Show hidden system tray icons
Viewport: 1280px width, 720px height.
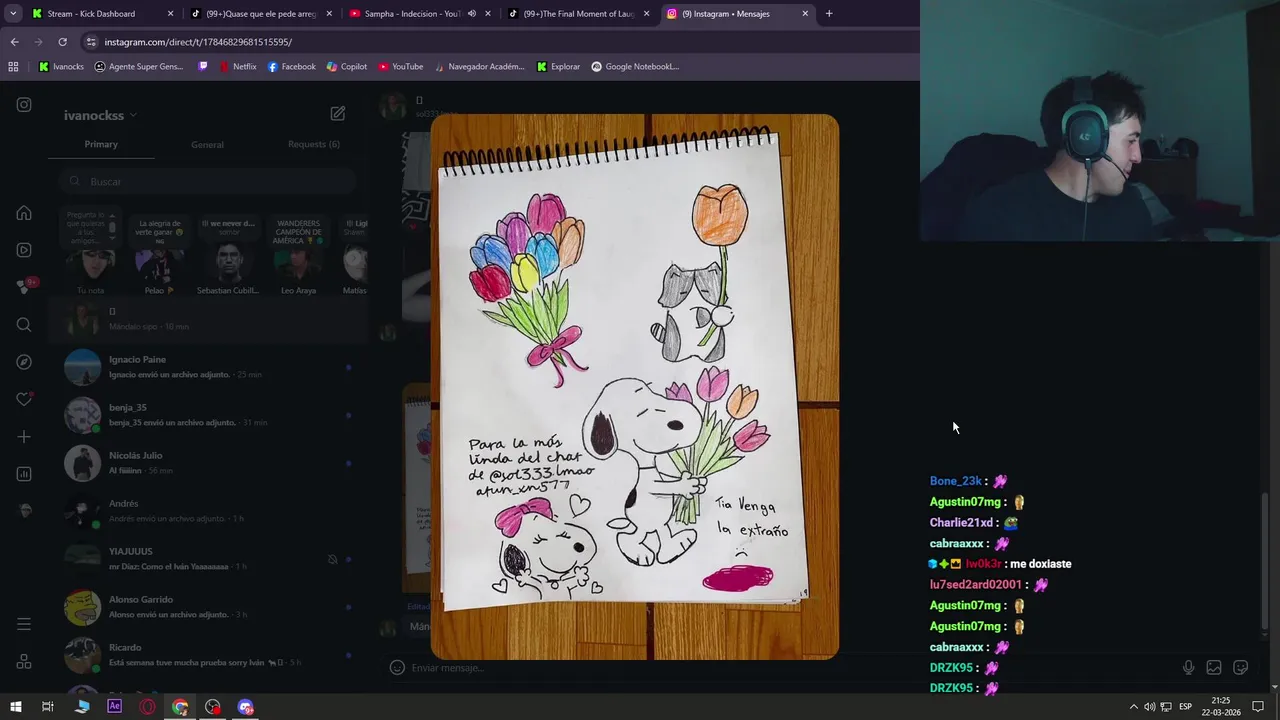pos(1133,707)
